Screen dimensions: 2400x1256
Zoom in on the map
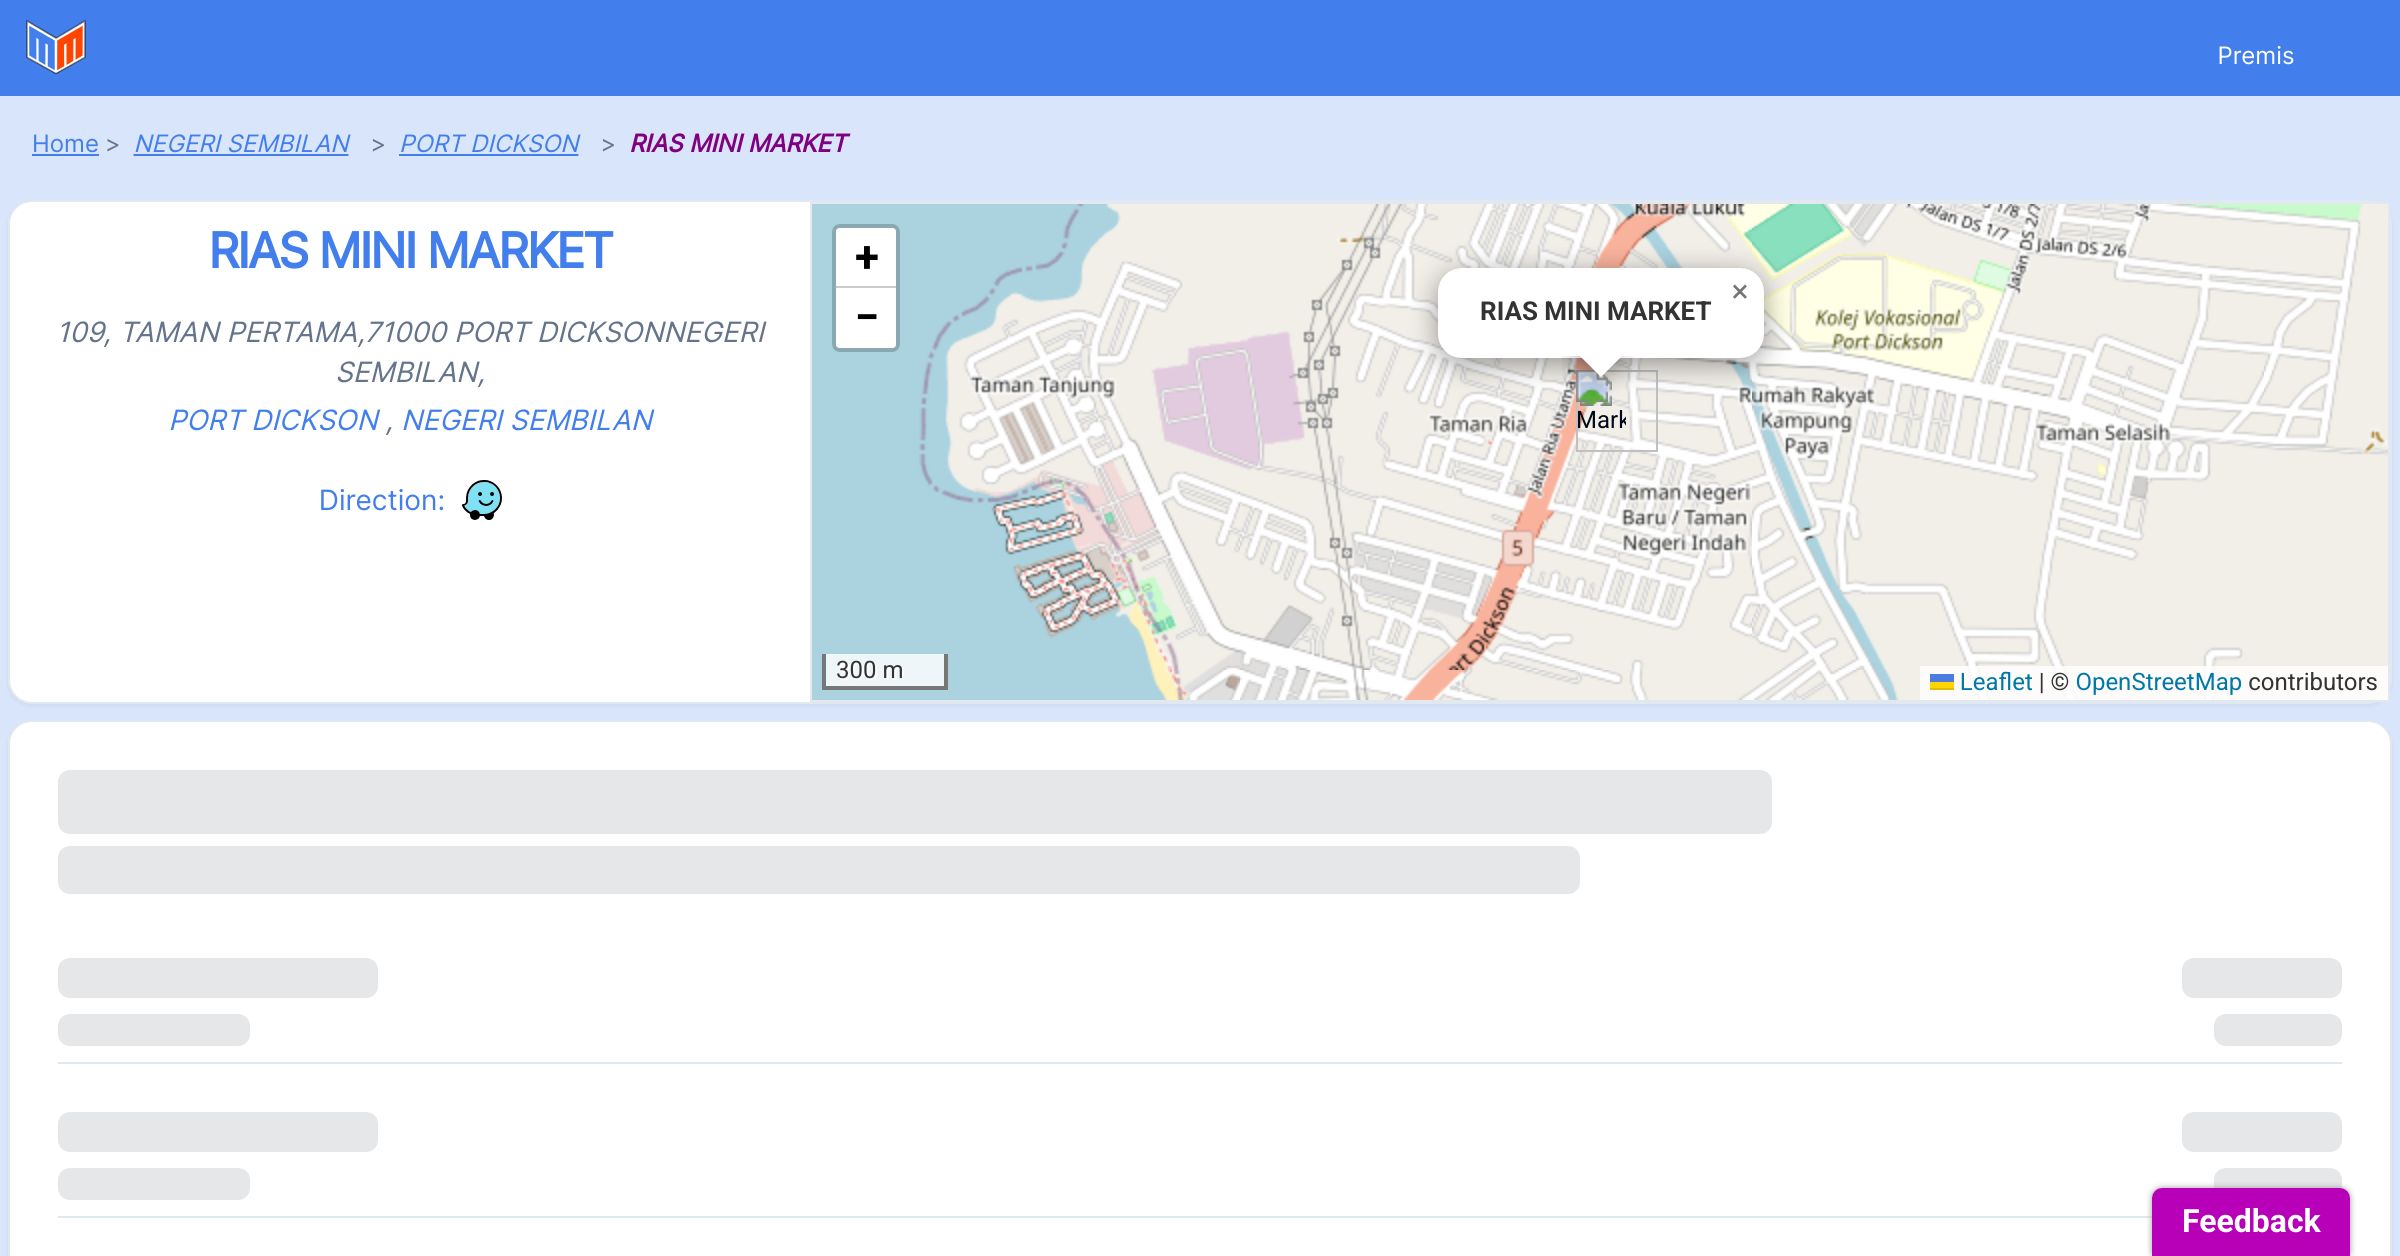[866, 258]
